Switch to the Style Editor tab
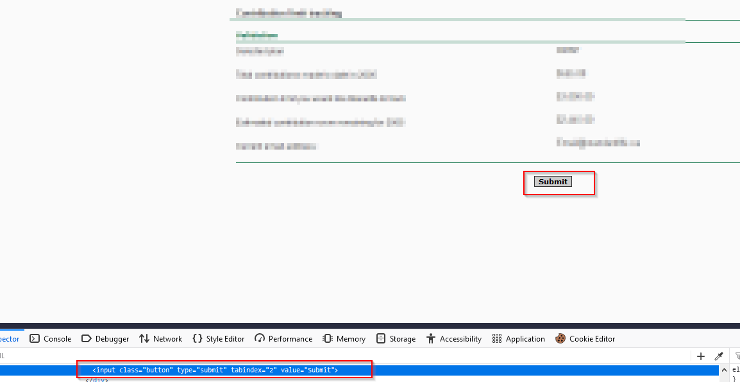This screenshot has width=740, height=382. 219,339
